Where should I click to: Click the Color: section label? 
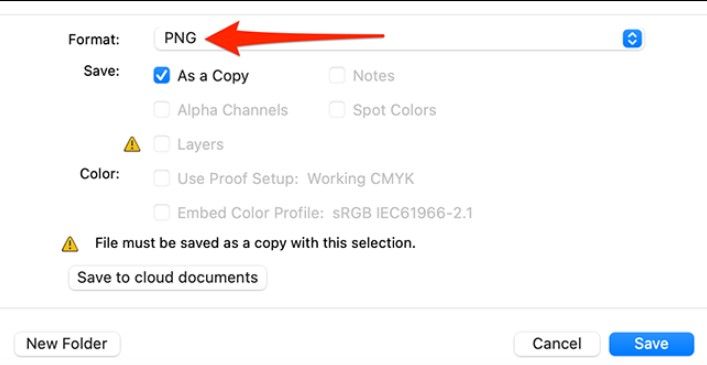click(x=100, y=174)
